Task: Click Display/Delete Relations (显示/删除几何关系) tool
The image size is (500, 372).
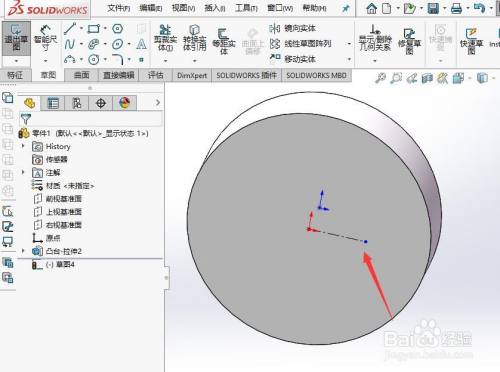Action: tap(375, 38)
